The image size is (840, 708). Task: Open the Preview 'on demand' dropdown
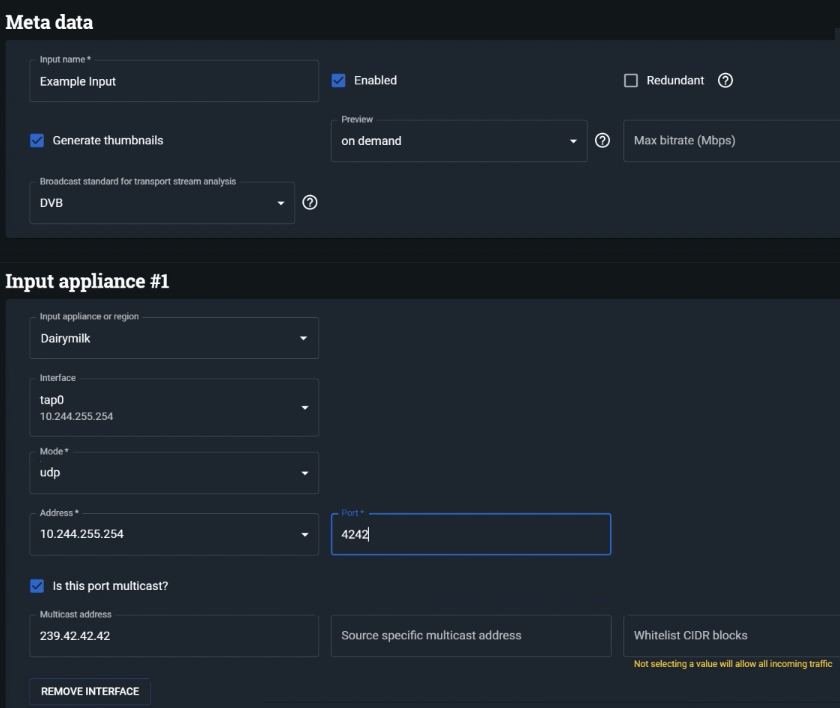click(x=459, y=141)
